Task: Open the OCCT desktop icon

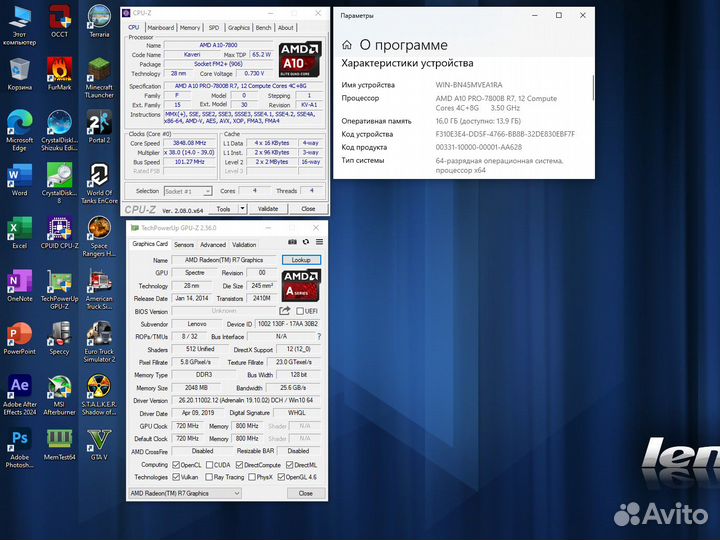Action: (x=60, y=21)
